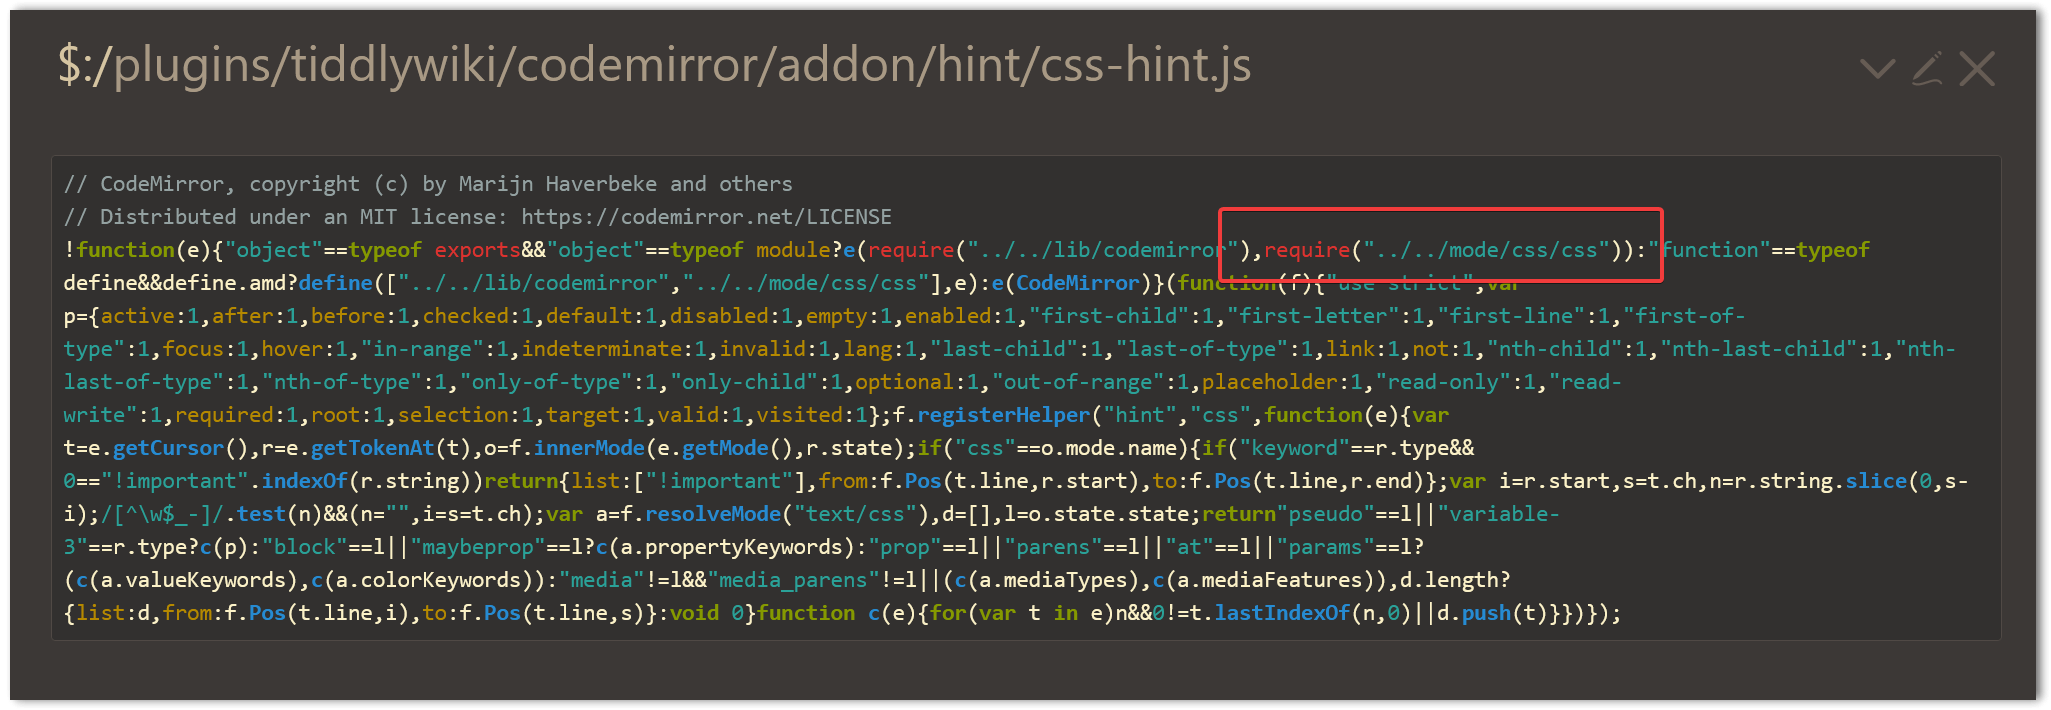Click the "text/css" string

tap(855, 514)
